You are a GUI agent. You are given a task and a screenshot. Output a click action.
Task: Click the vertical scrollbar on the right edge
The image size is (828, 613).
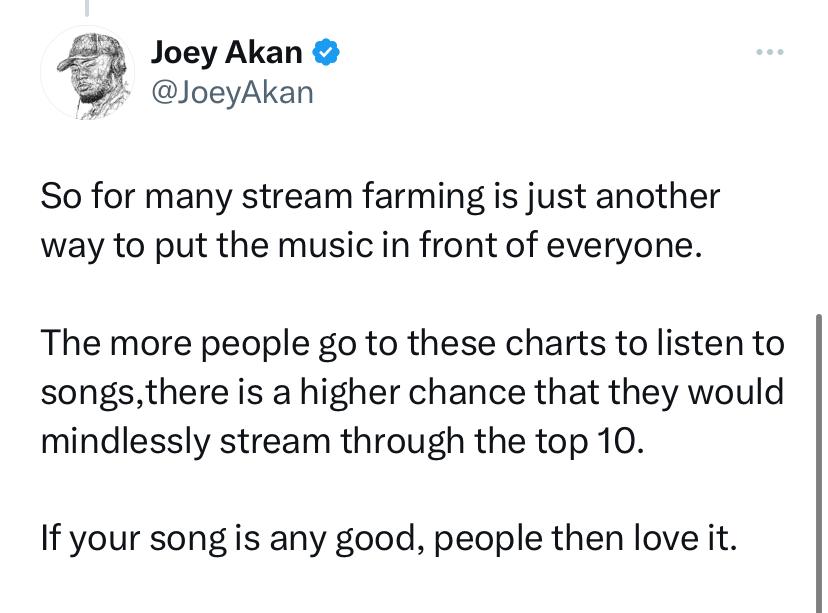pyautogui.click(x=818, y=462)
